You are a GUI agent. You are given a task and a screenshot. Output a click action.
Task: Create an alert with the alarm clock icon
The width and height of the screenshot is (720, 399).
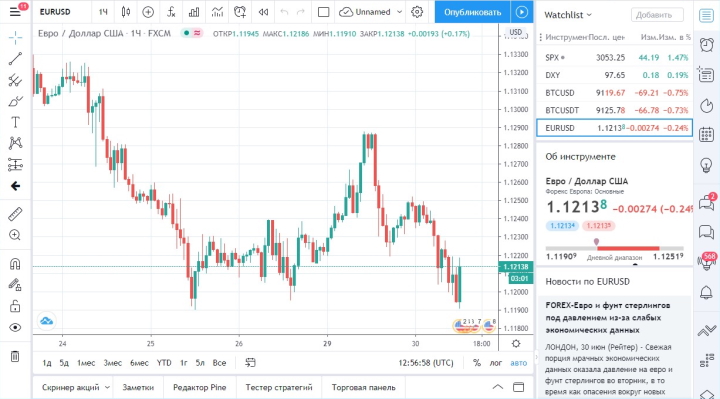240,12
